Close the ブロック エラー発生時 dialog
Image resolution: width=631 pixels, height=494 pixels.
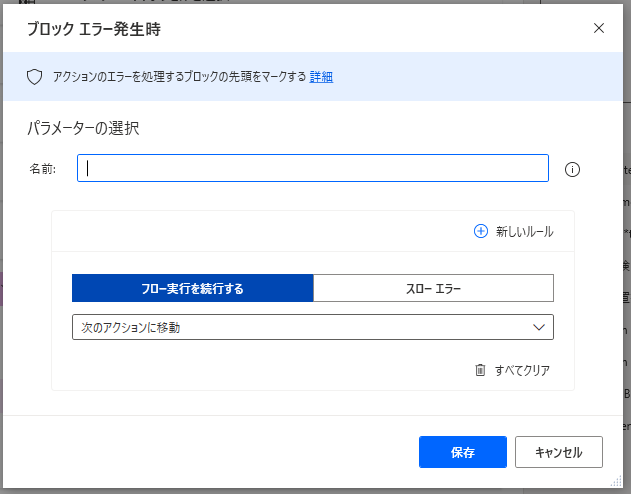pyautogui.click(x=599, y=28)
